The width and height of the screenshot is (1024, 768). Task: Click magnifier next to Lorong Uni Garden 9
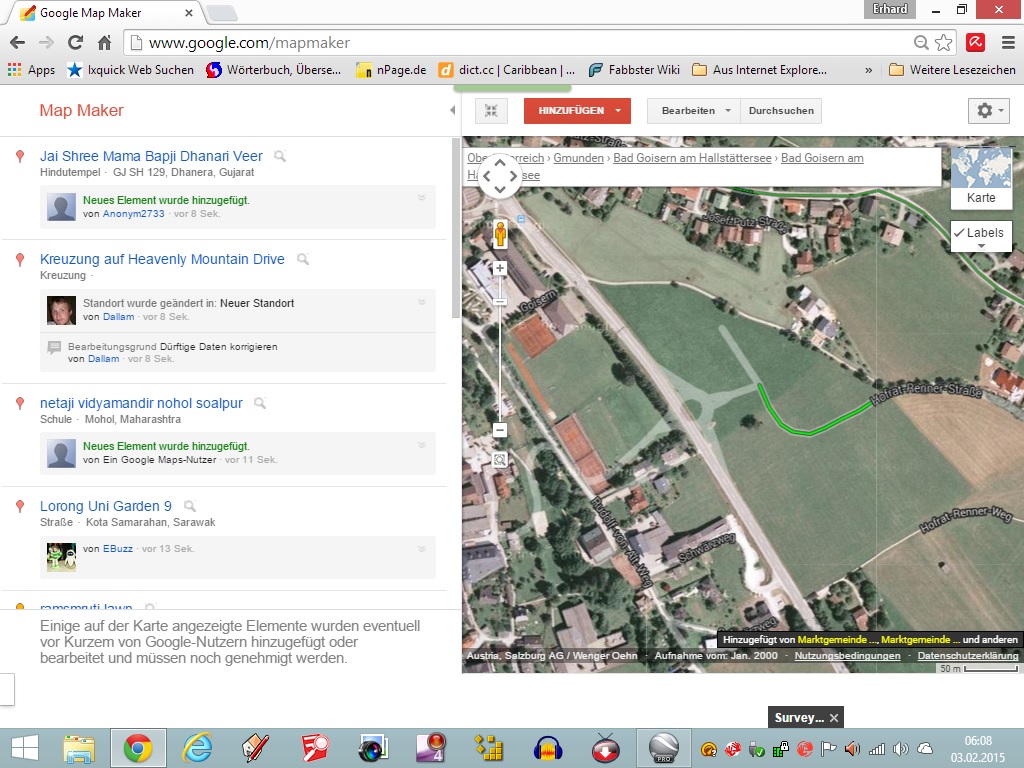point(190,507)
